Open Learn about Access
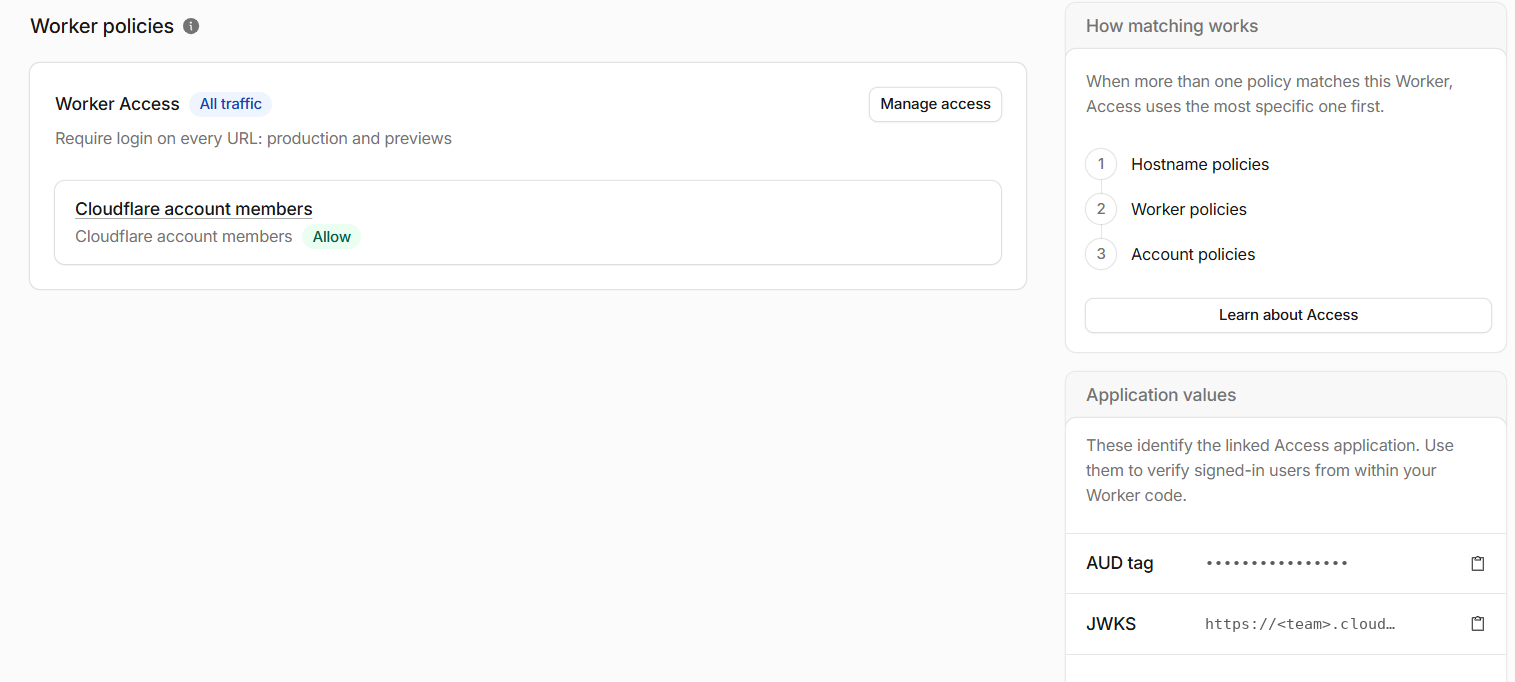This screenshot has width=1515, height=682. (x=1288, y=315)
